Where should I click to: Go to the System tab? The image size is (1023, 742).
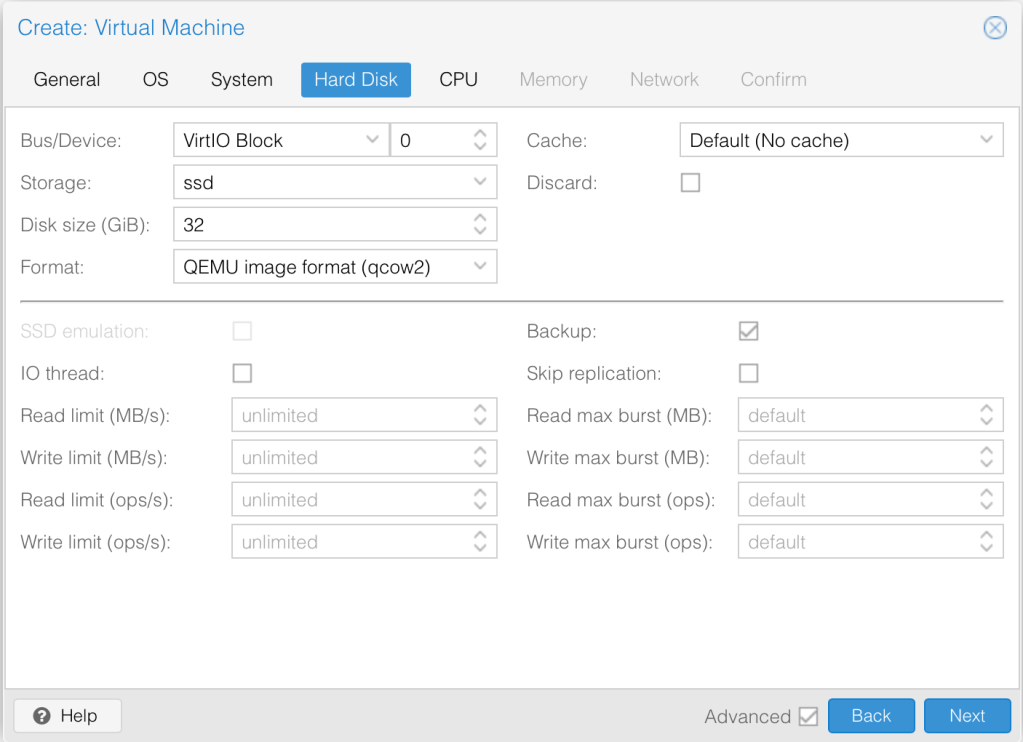point(241,80)
